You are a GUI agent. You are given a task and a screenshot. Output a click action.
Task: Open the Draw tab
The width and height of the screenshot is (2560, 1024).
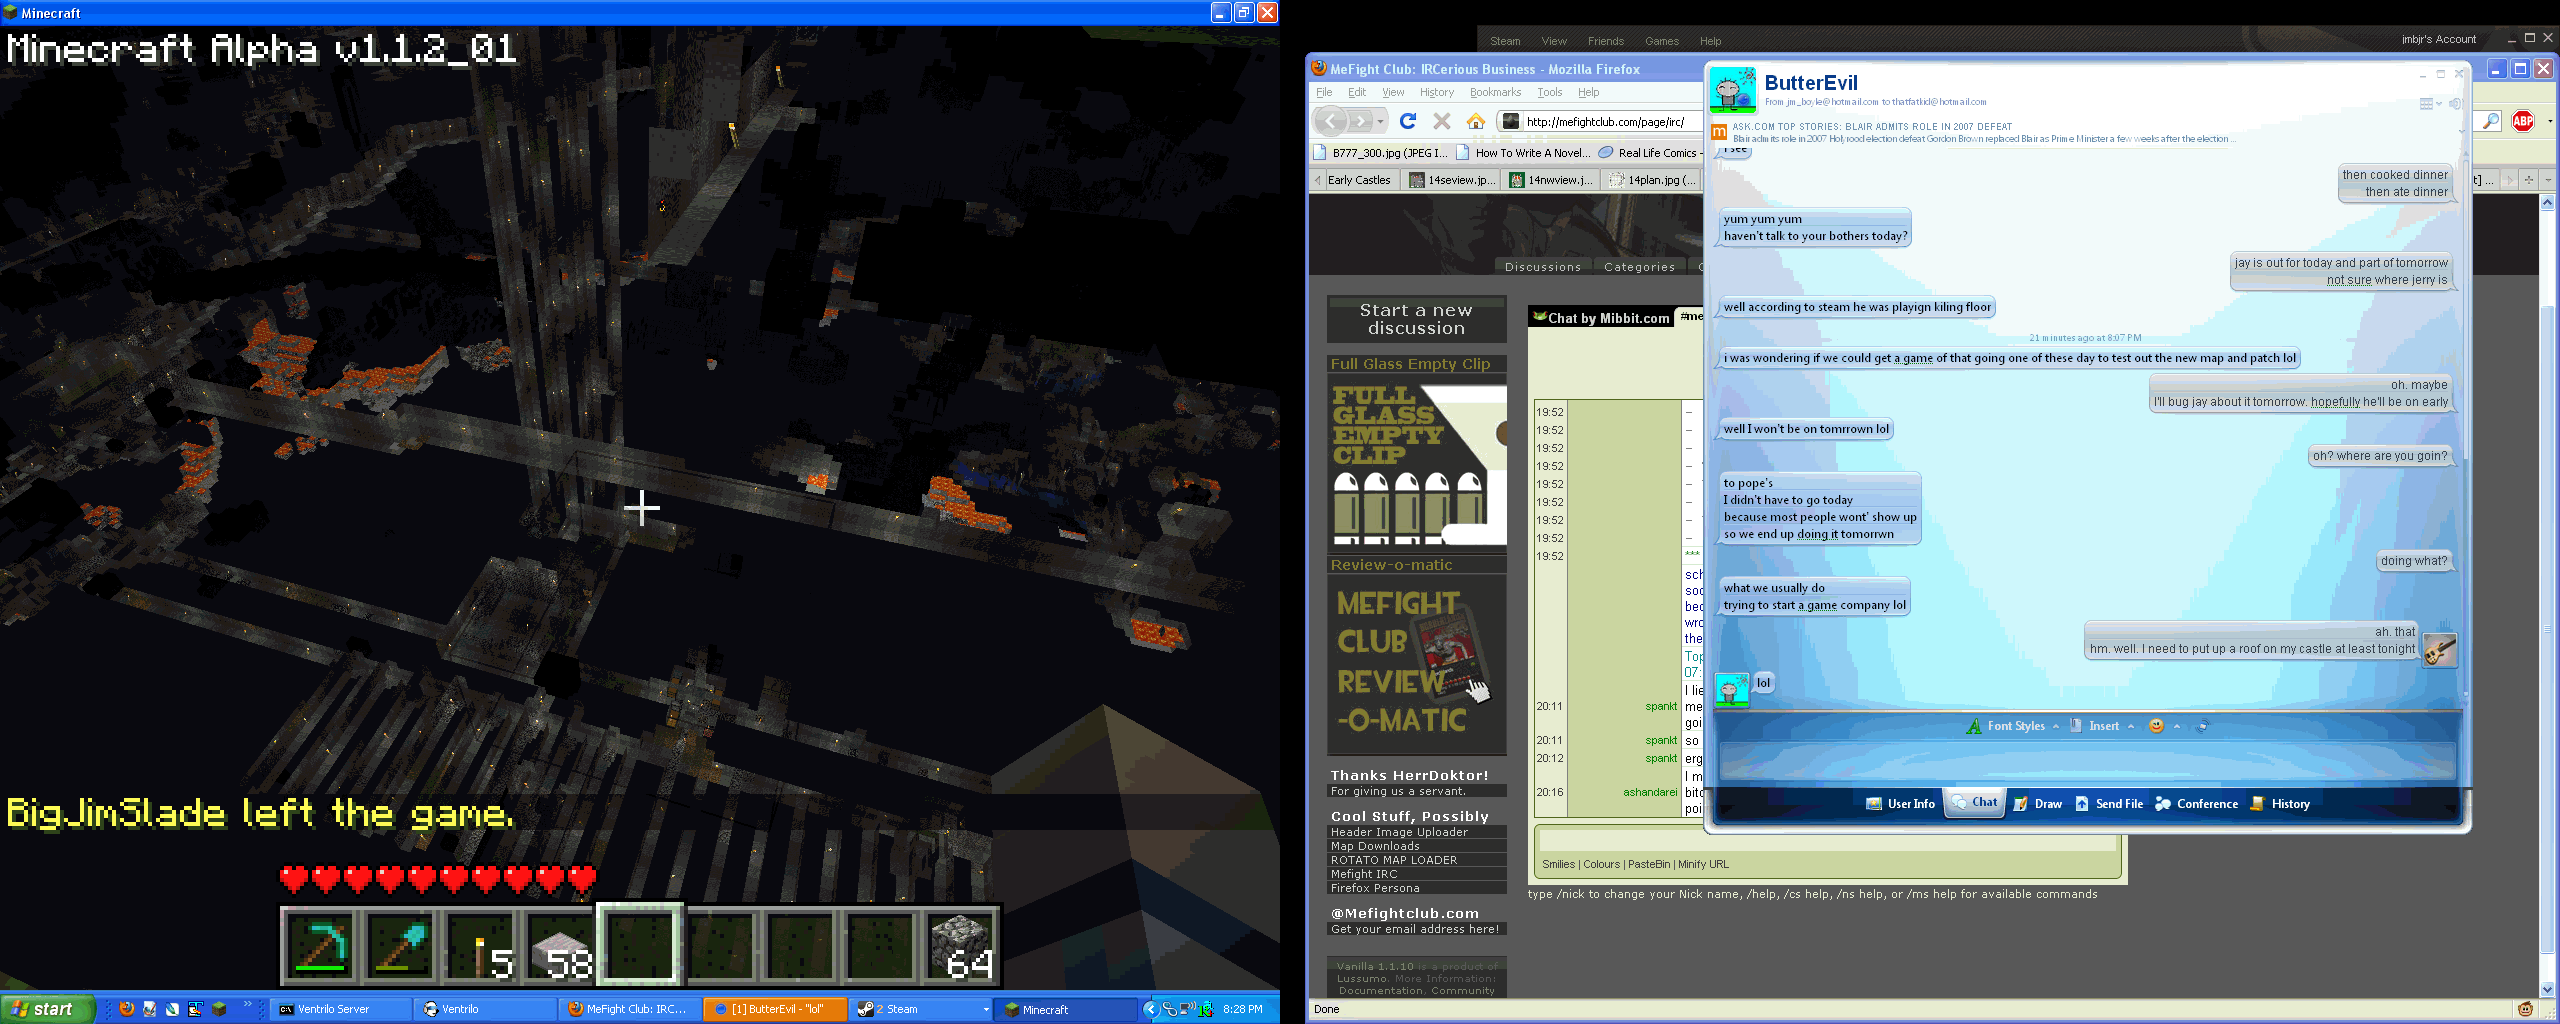(x=2037, y=804)
